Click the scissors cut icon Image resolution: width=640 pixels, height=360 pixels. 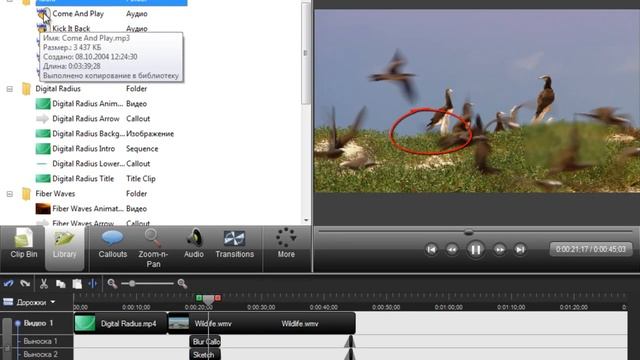pos(44,283)
